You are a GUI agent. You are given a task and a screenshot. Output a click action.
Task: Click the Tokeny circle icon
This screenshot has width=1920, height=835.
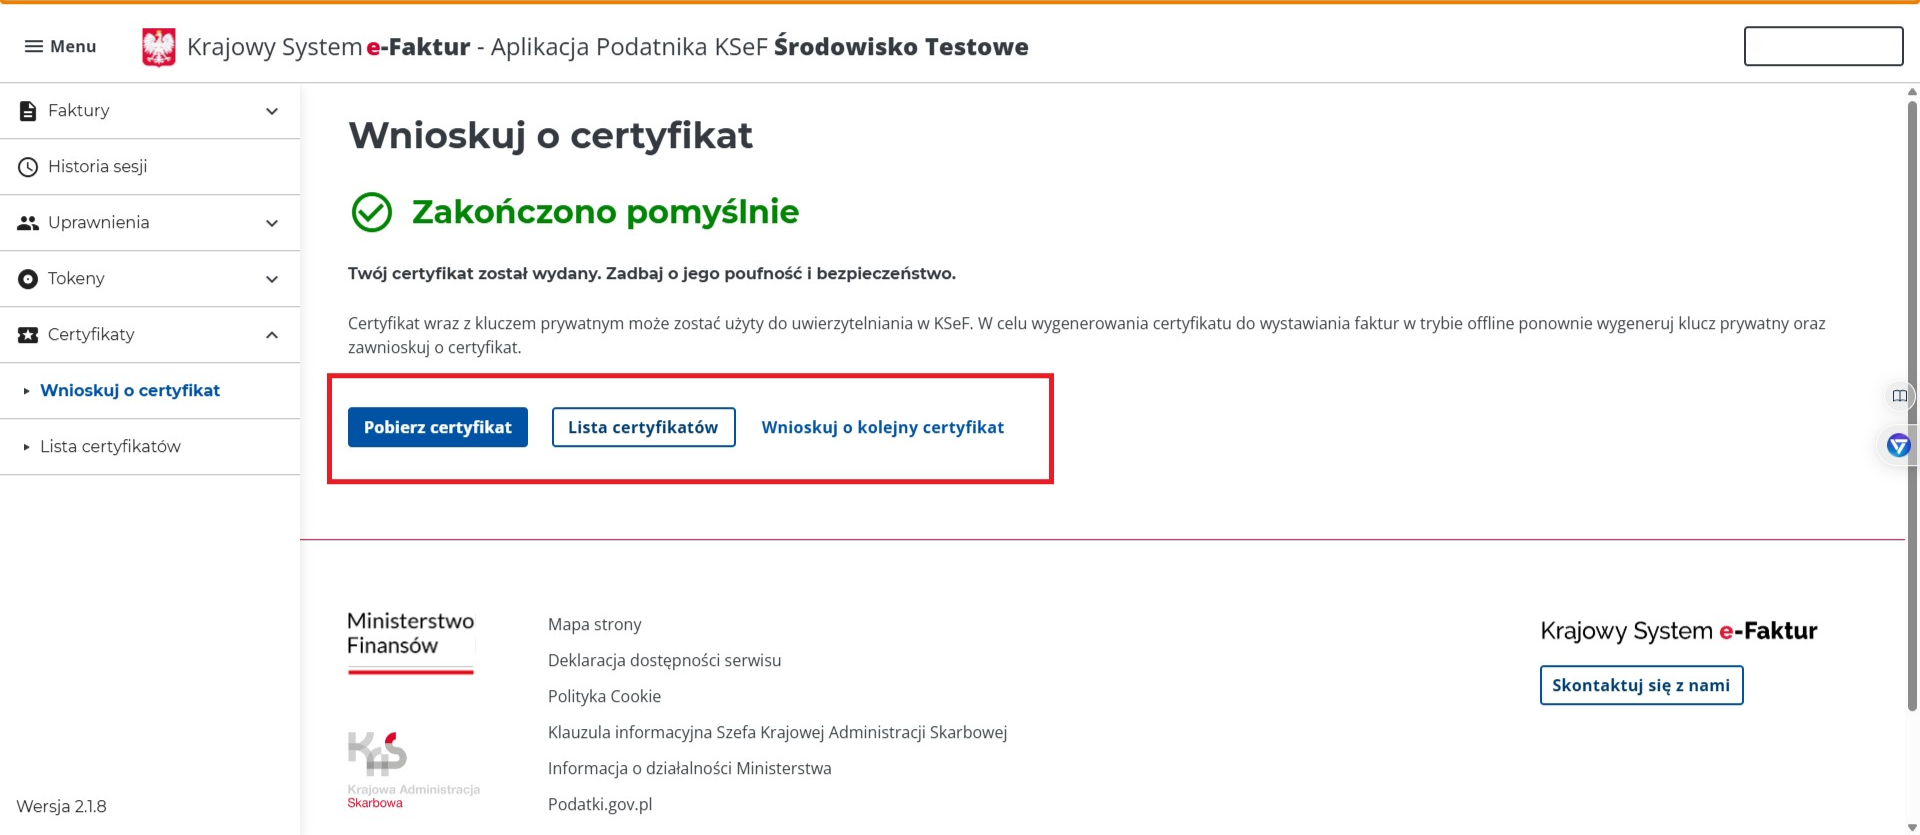point(28,279)
